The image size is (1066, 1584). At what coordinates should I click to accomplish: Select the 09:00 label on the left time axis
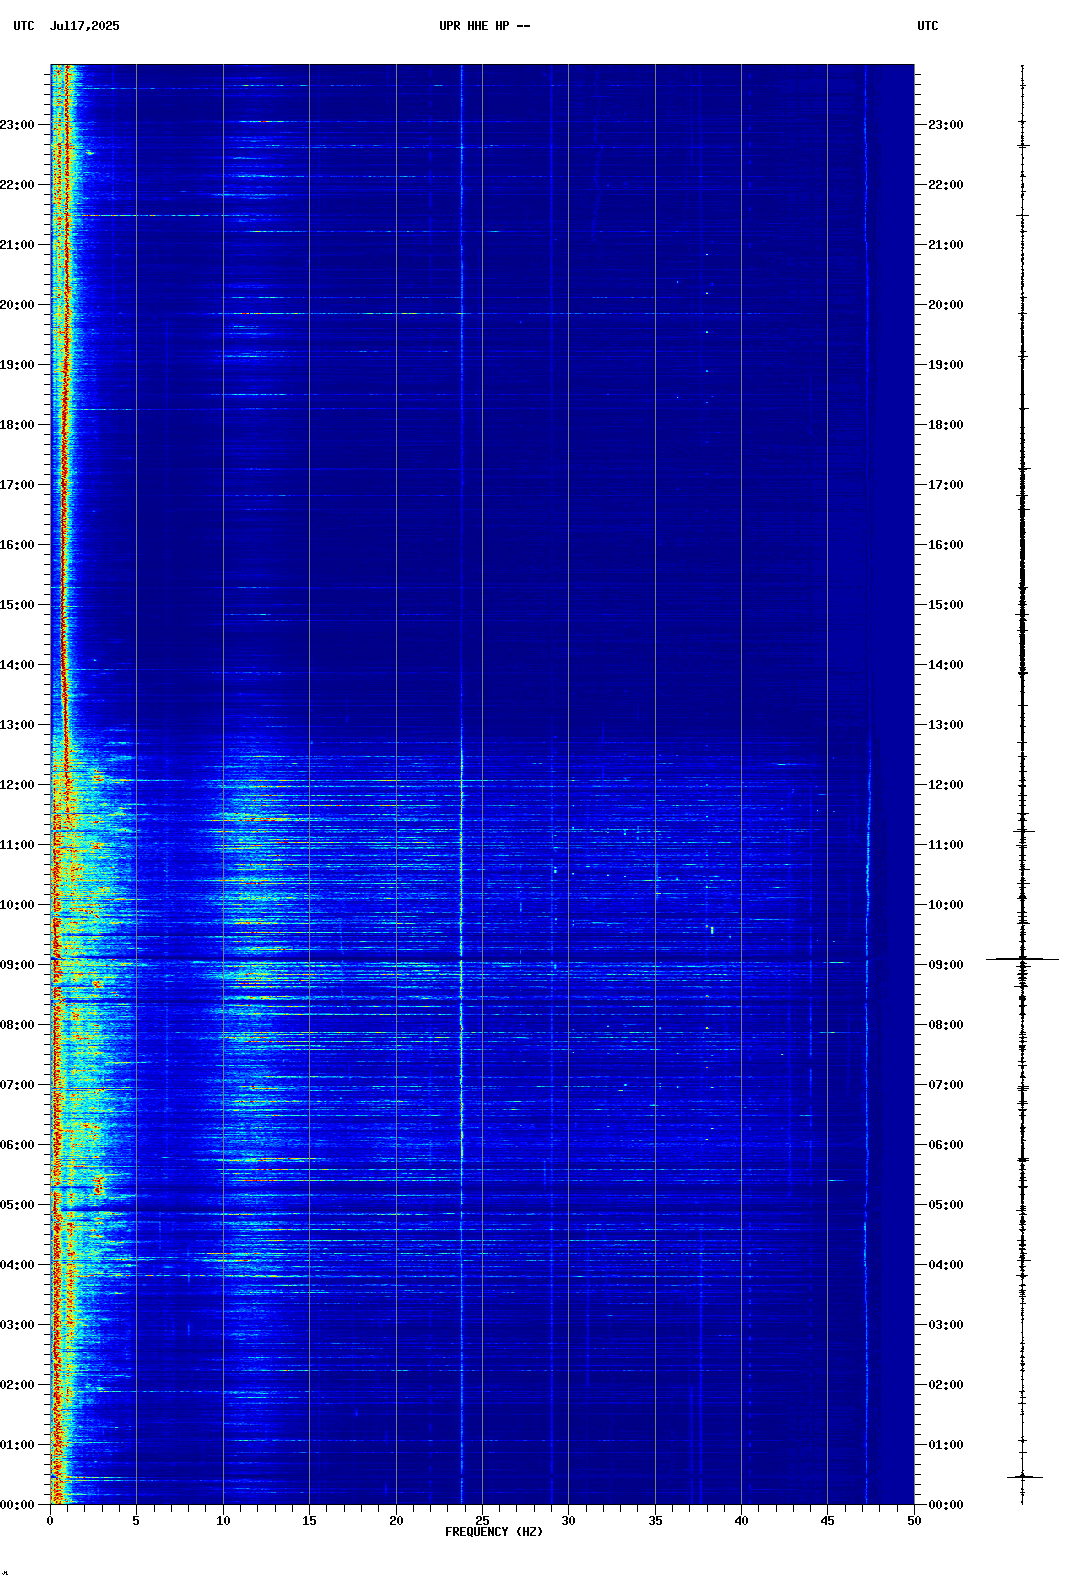tap(17, 965)
